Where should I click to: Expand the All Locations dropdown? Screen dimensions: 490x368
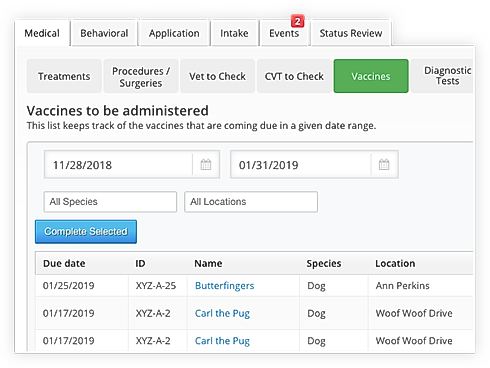tap(251, 202)
